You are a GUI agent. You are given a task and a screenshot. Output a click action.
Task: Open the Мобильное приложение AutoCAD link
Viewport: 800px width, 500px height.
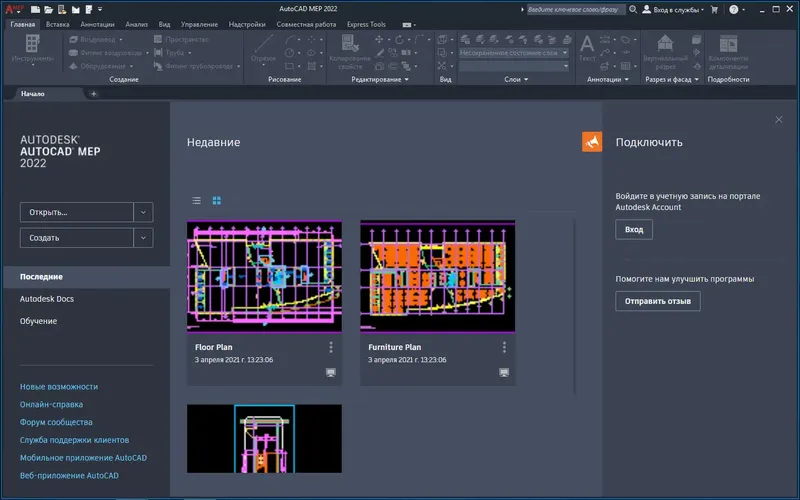point(83,458)
